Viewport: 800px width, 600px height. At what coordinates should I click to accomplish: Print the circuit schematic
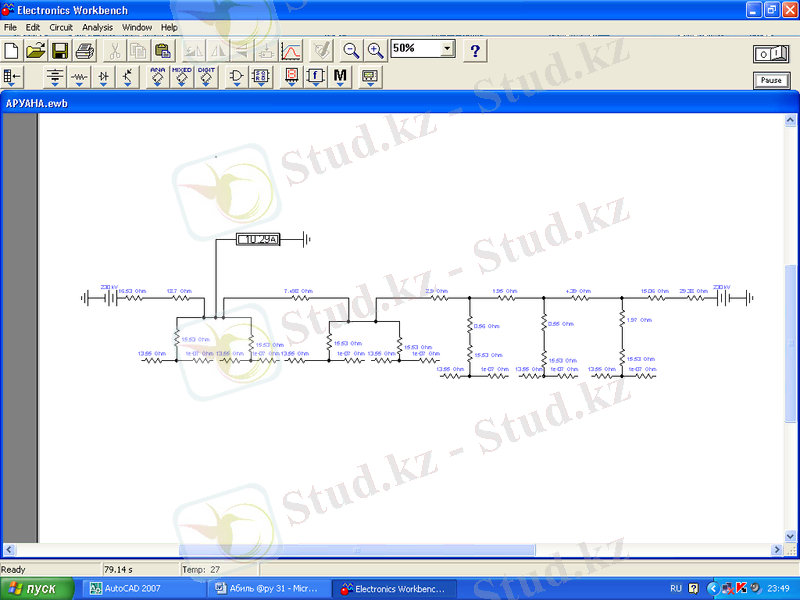pos(84,51)
